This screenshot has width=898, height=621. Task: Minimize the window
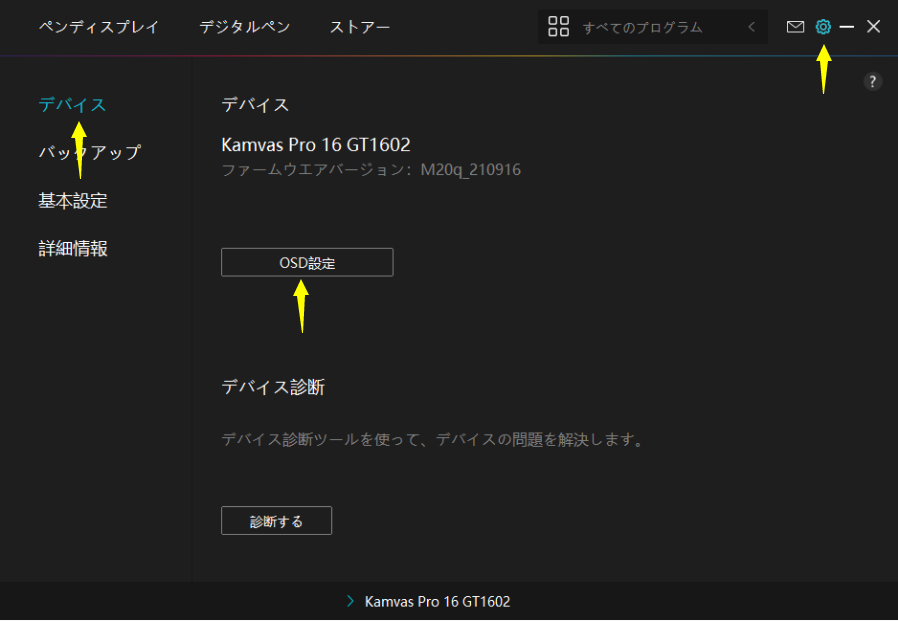846,27
